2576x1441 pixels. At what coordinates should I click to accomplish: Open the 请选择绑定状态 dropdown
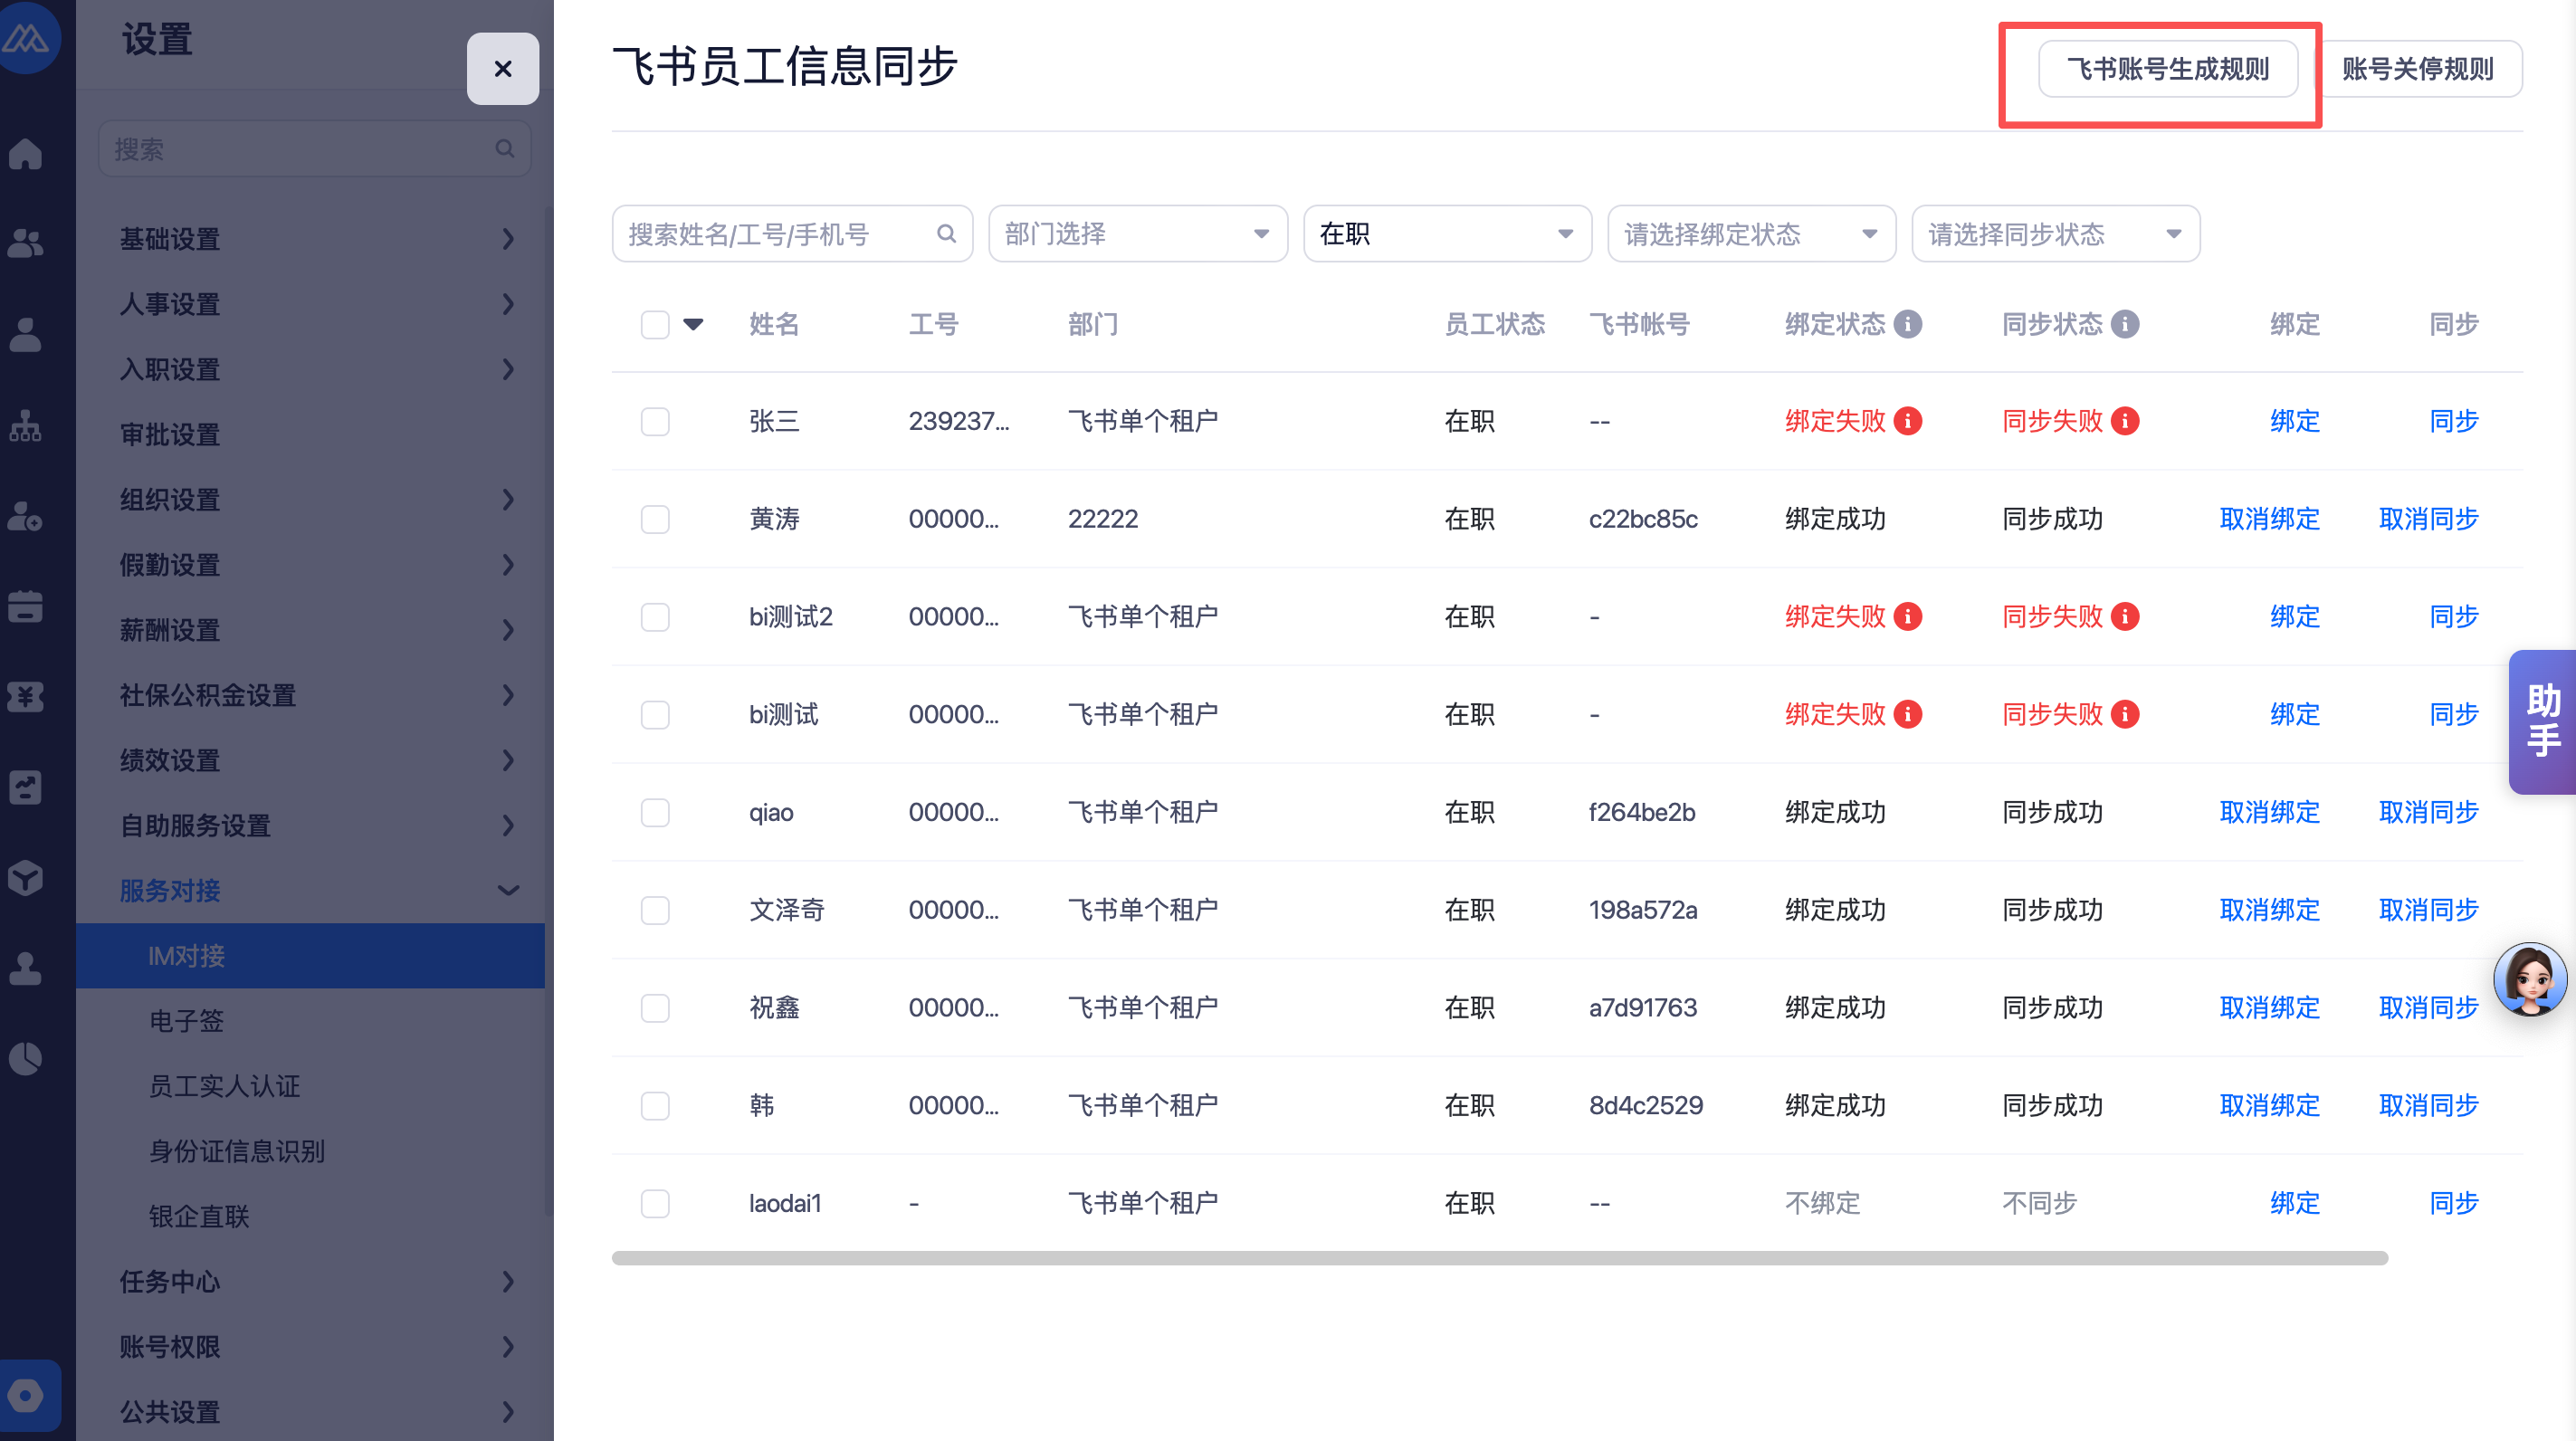point(1750,234)
